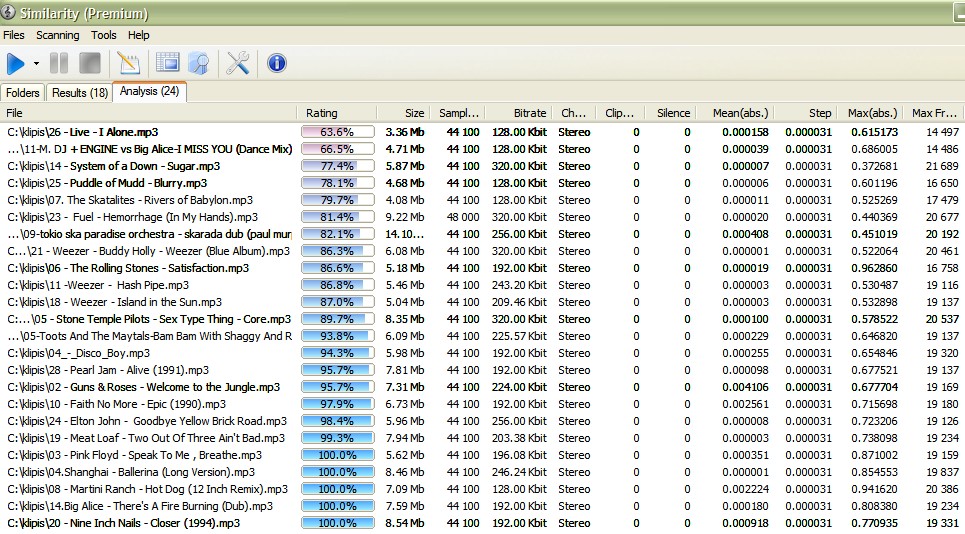Open the Tools menu
Screen dimensions: 965x534
(104, 35)
